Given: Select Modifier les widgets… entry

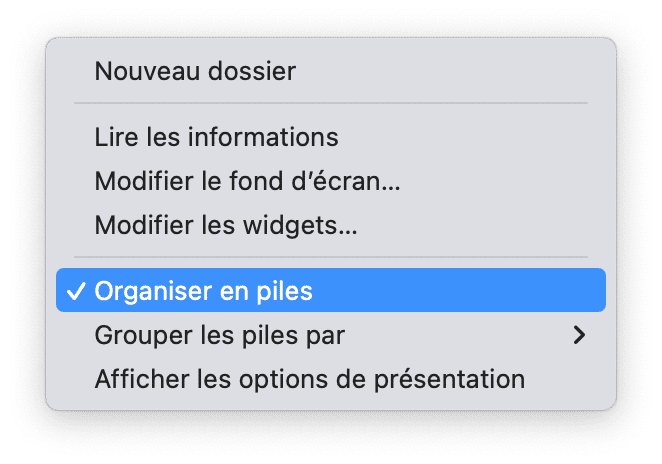Looking at the screenshot, I should pos(331,225).
